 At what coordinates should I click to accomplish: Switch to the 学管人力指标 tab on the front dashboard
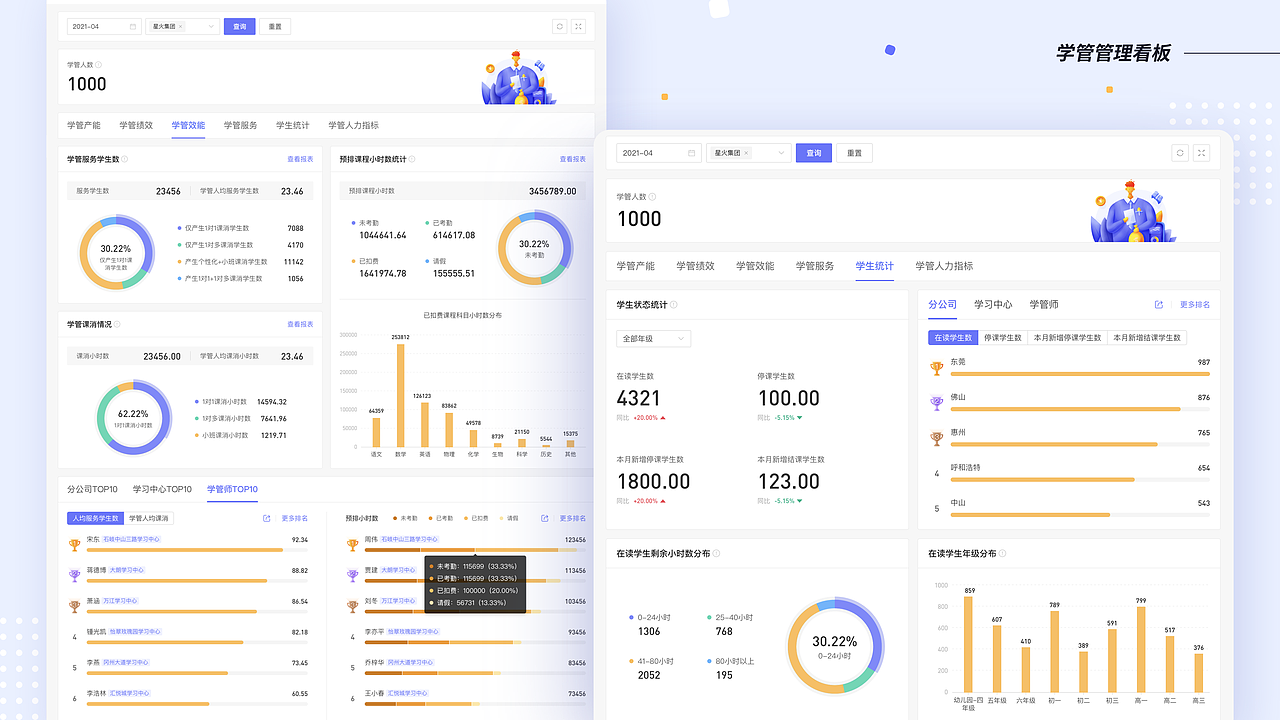pos(944,266)
